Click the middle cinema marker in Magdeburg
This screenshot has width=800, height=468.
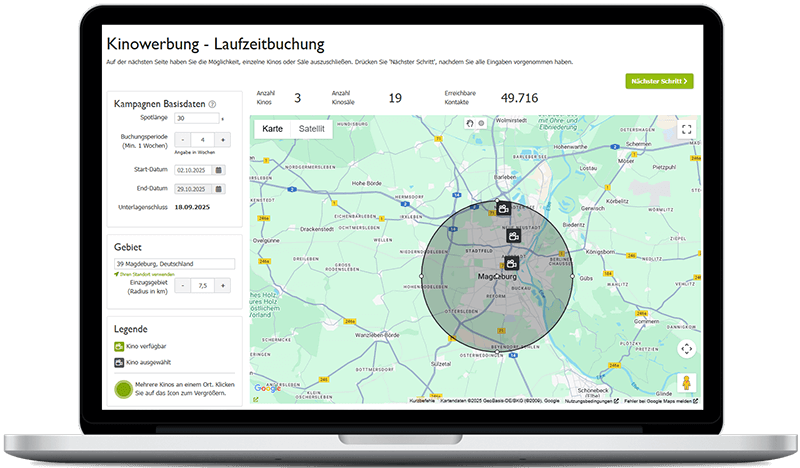tap(513, 236)
